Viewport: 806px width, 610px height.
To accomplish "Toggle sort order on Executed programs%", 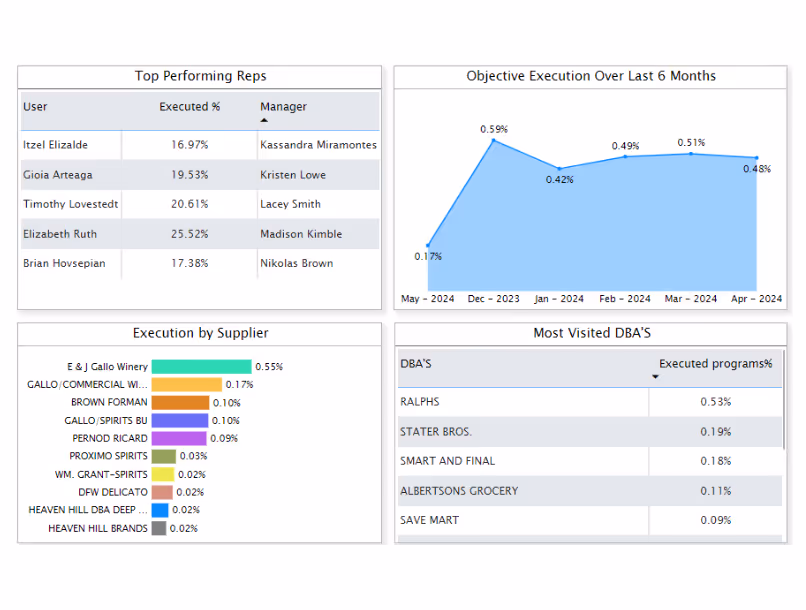I will (x=655, y=376).
